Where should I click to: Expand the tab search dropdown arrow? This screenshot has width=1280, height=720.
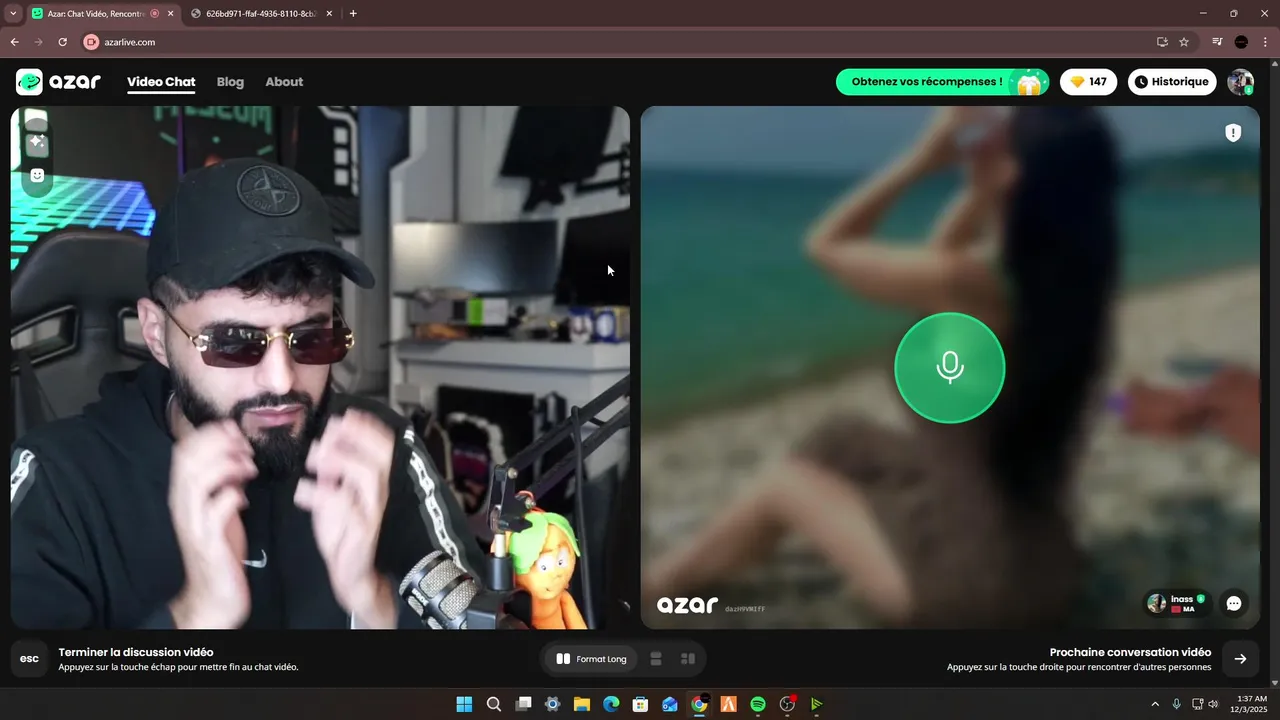click(x=12, y=13)
